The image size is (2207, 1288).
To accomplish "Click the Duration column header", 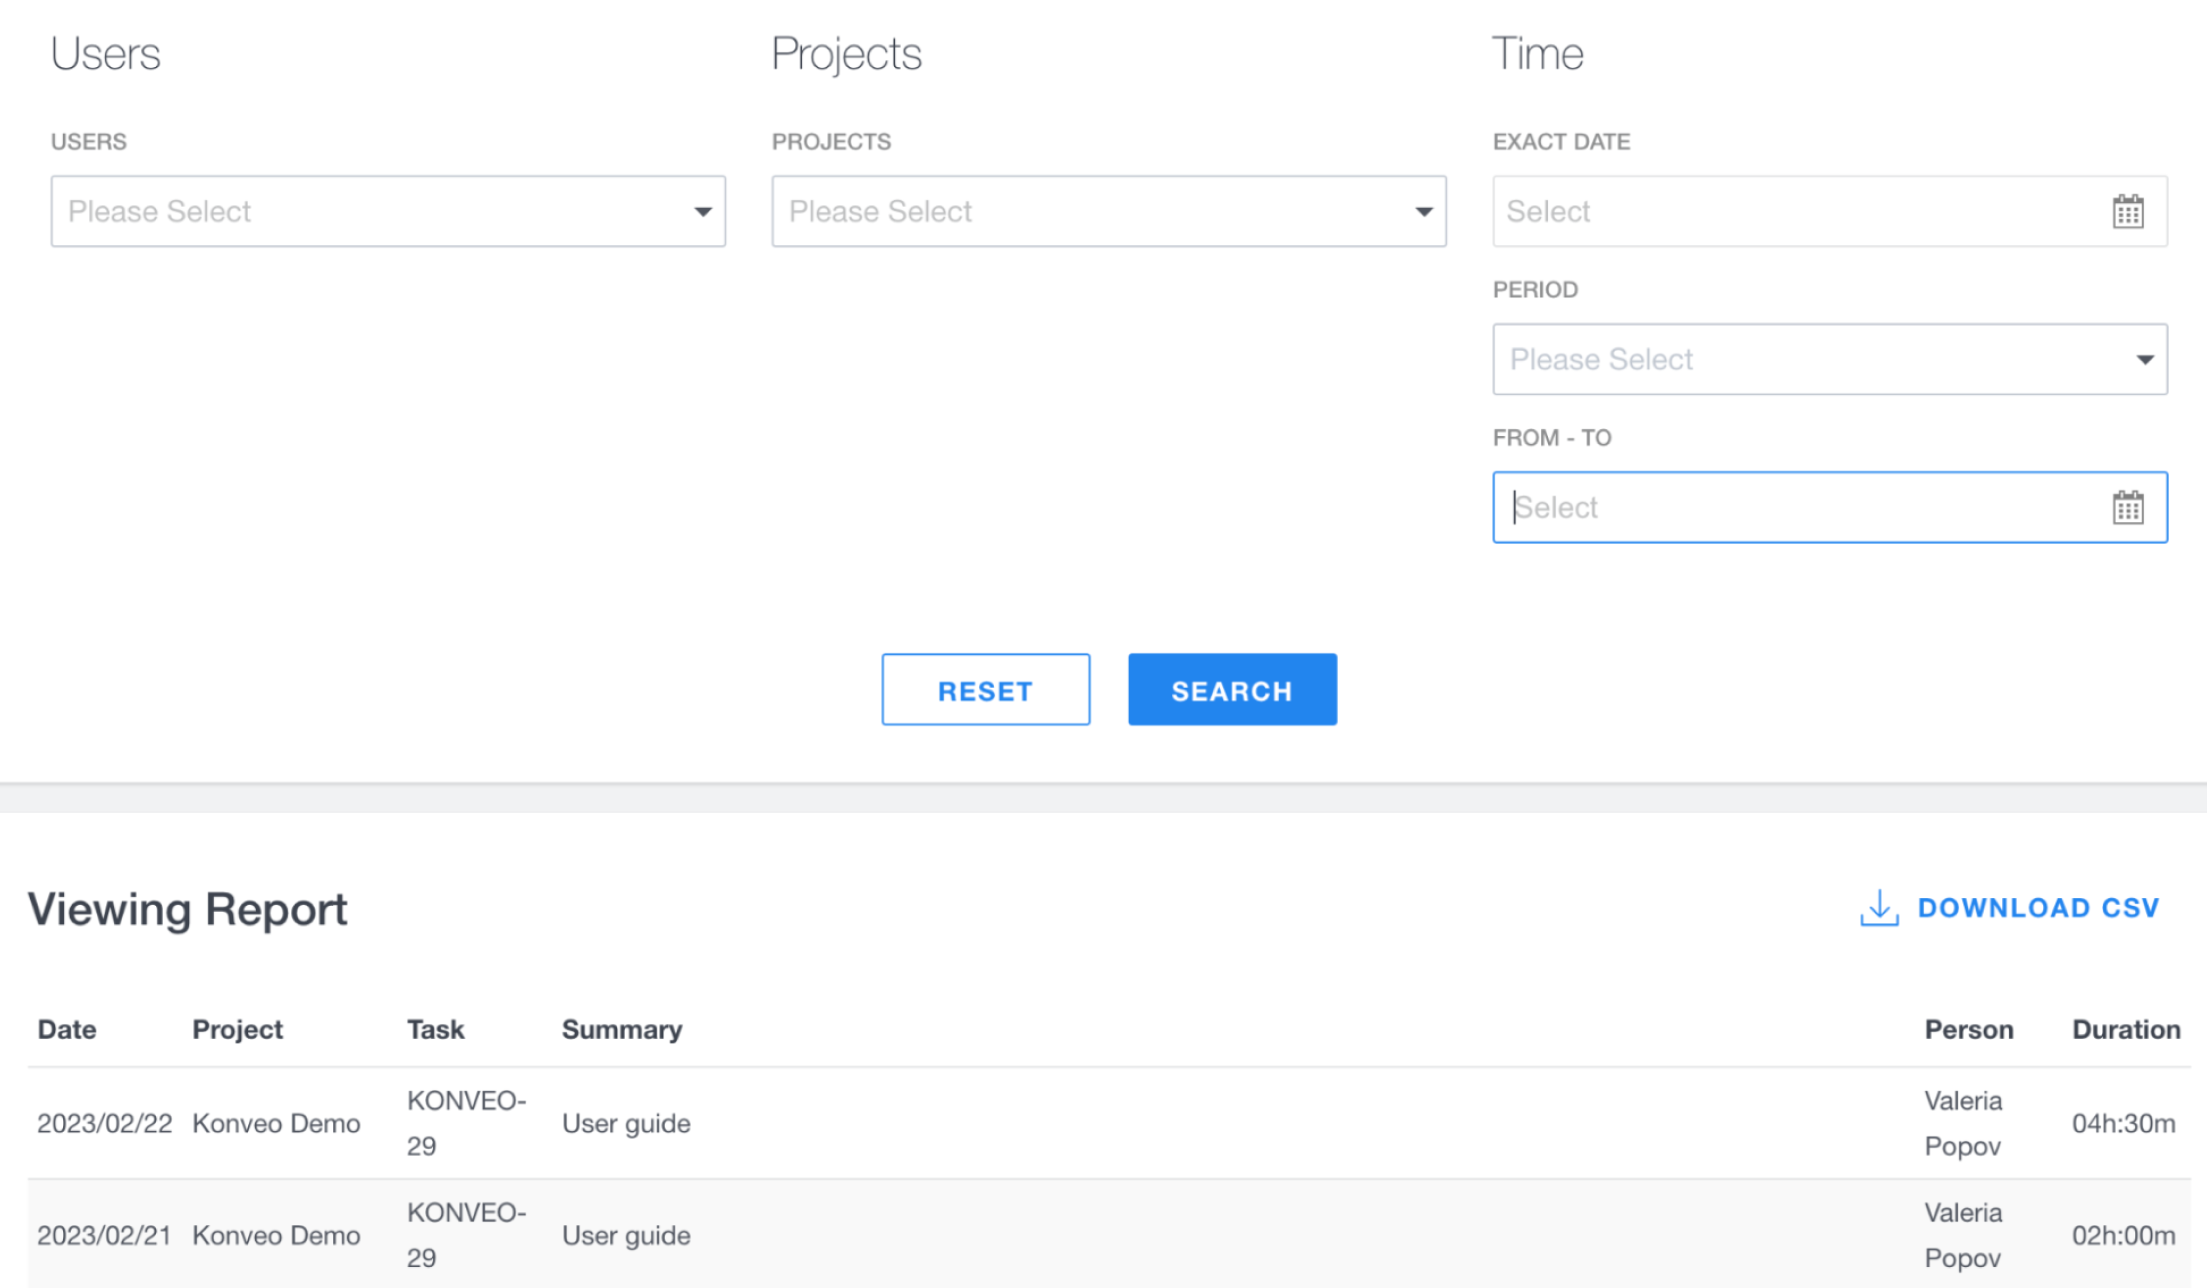I will click(2125, 1029).
